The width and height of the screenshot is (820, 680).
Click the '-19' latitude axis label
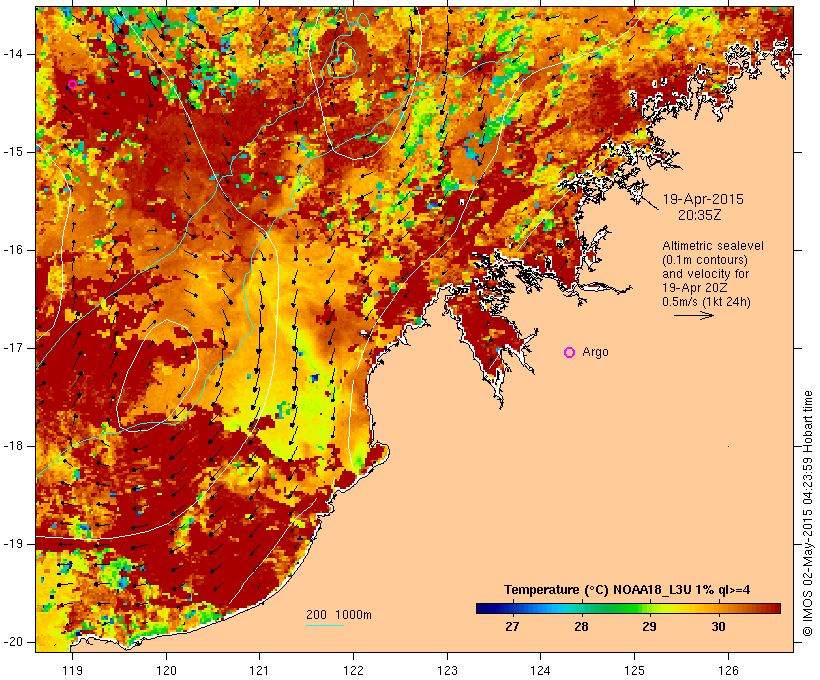coord(12,544)
